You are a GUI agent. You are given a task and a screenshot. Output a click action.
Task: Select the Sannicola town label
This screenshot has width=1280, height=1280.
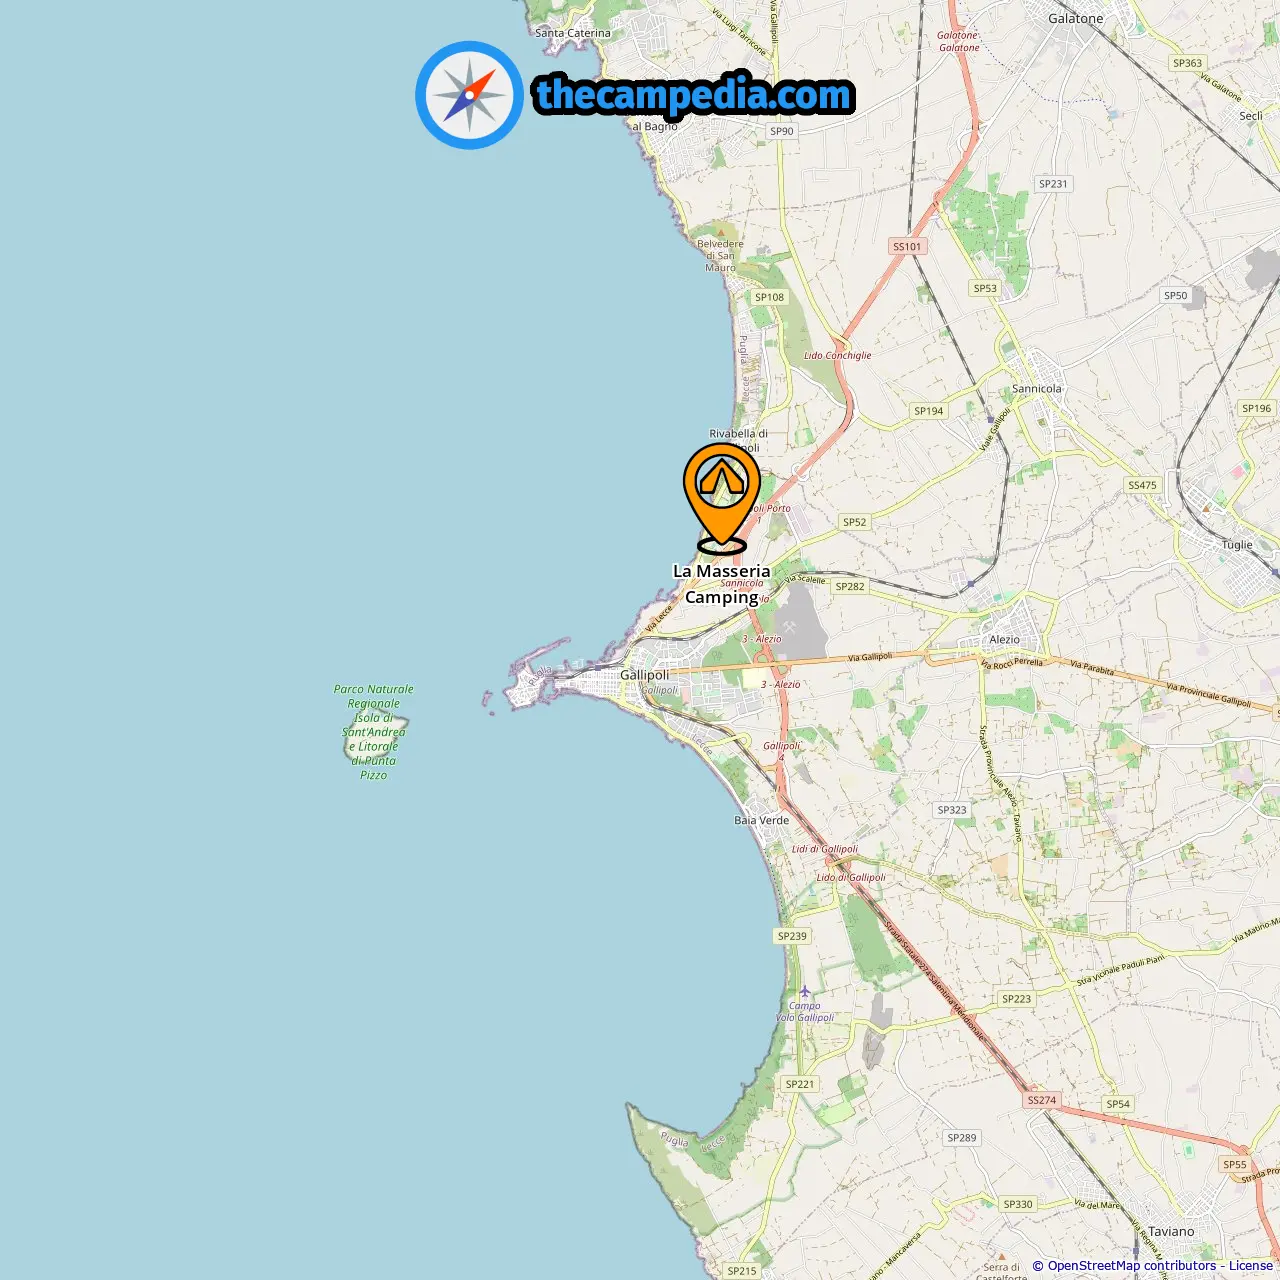(1037, 389)
